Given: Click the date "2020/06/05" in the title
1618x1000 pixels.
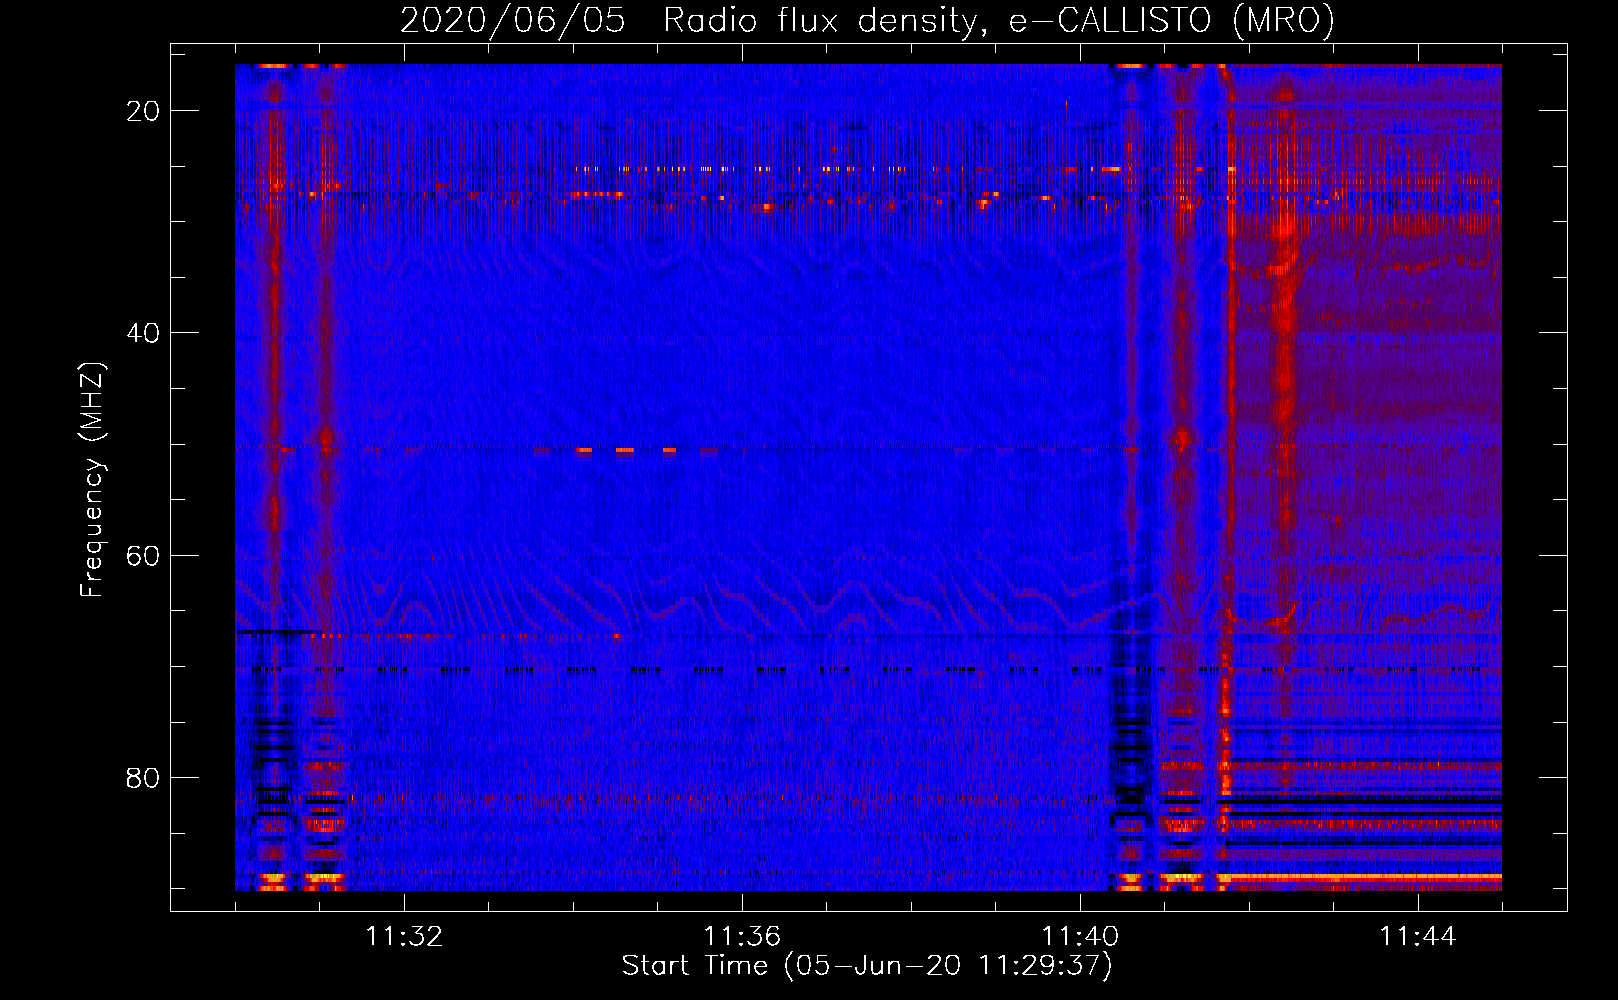Looking at the screenshot, I should coord(513,20).
